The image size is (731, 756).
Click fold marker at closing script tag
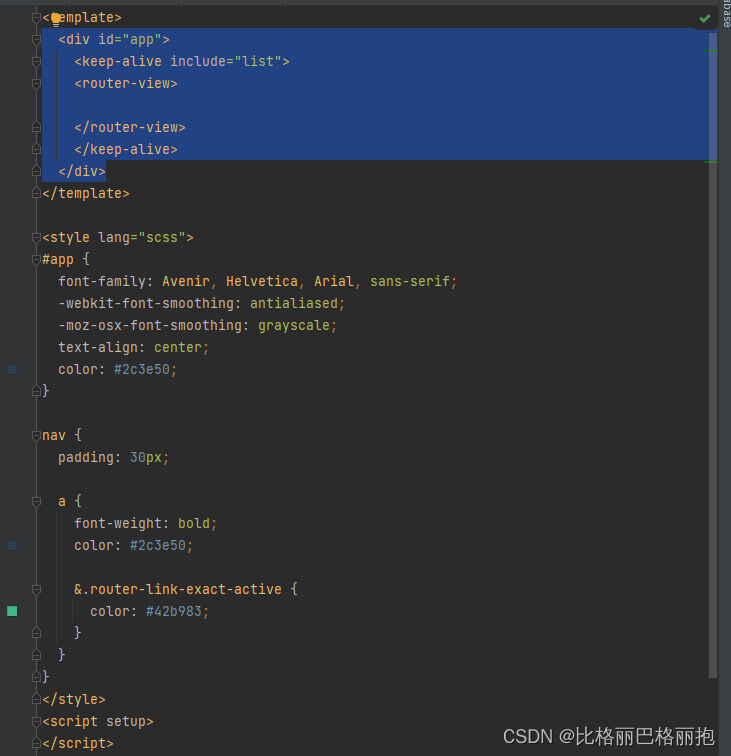point(36,743)
